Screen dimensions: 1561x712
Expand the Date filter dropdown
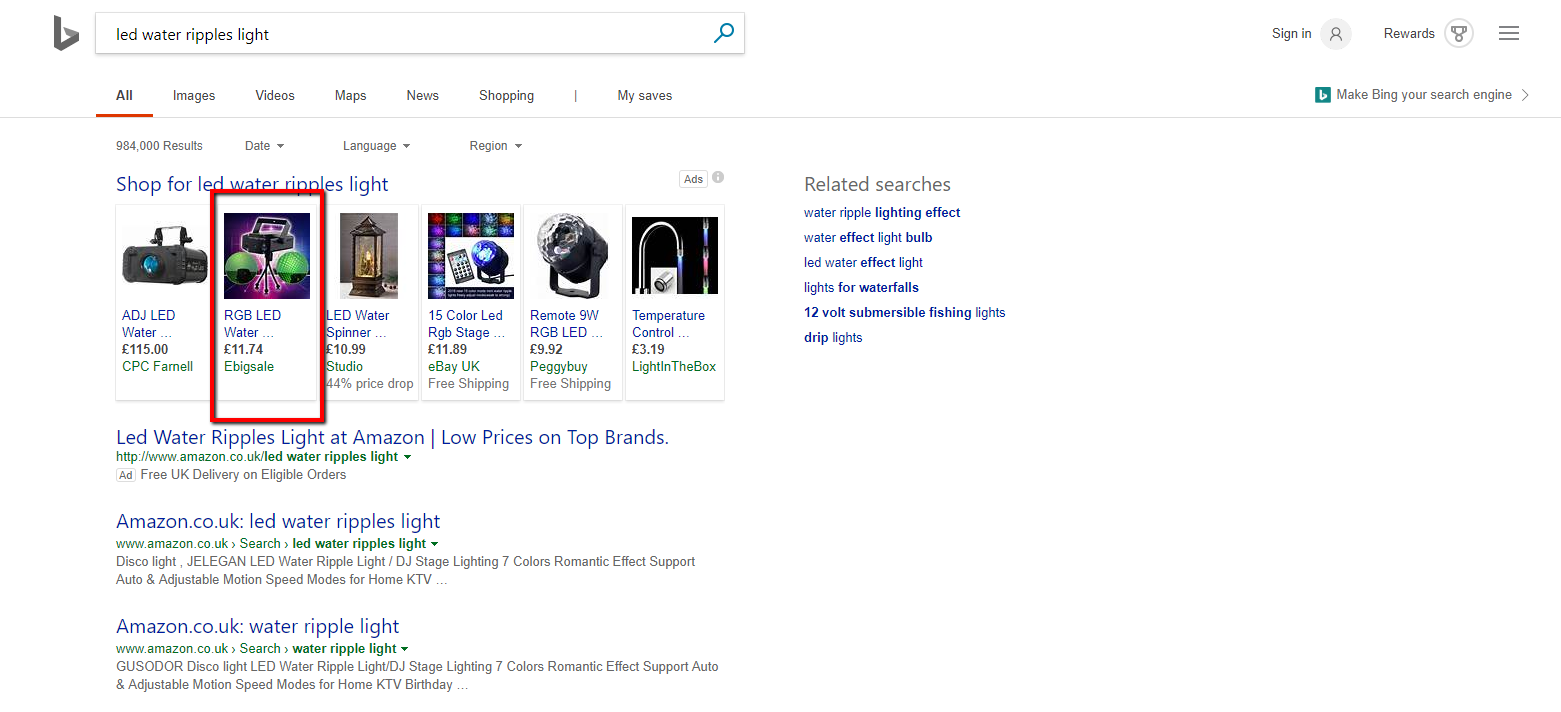264,146
